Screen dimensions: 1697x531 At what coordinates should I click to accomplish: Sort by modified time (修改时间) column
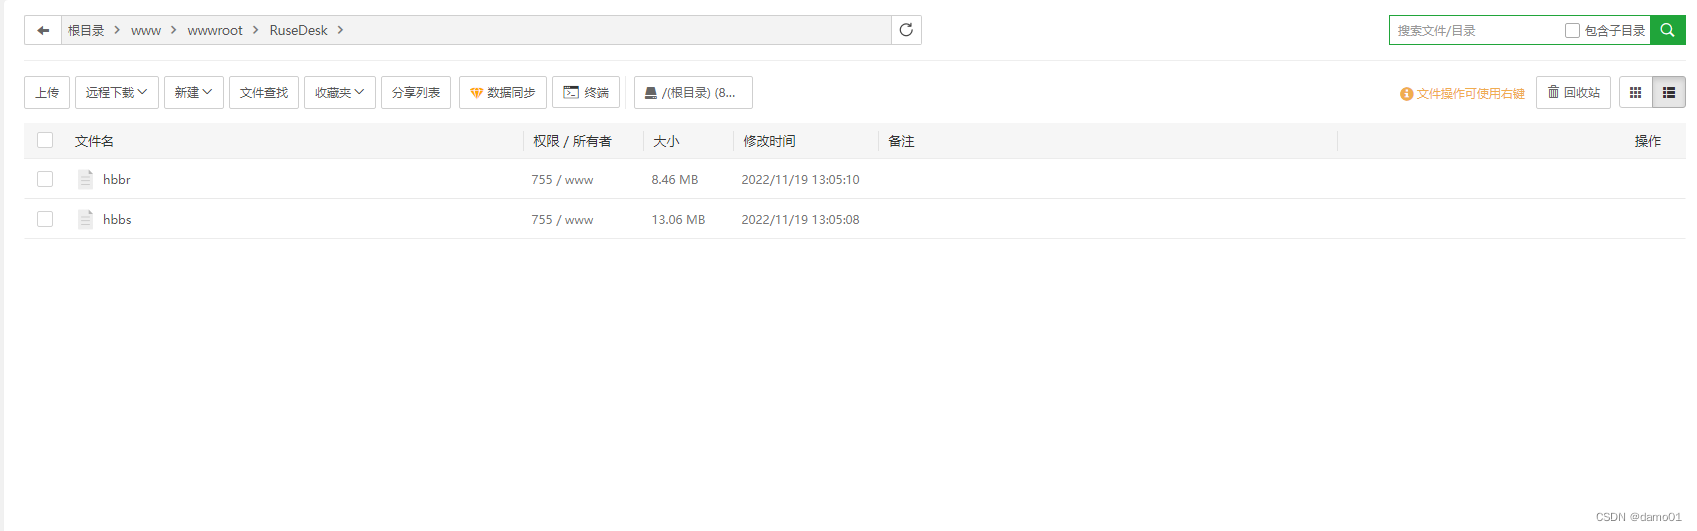point(769,141)
